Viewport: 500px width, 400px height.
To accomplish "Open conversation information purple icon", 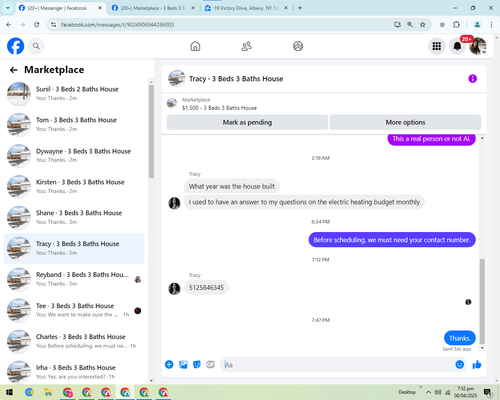I will click(473, 79).
